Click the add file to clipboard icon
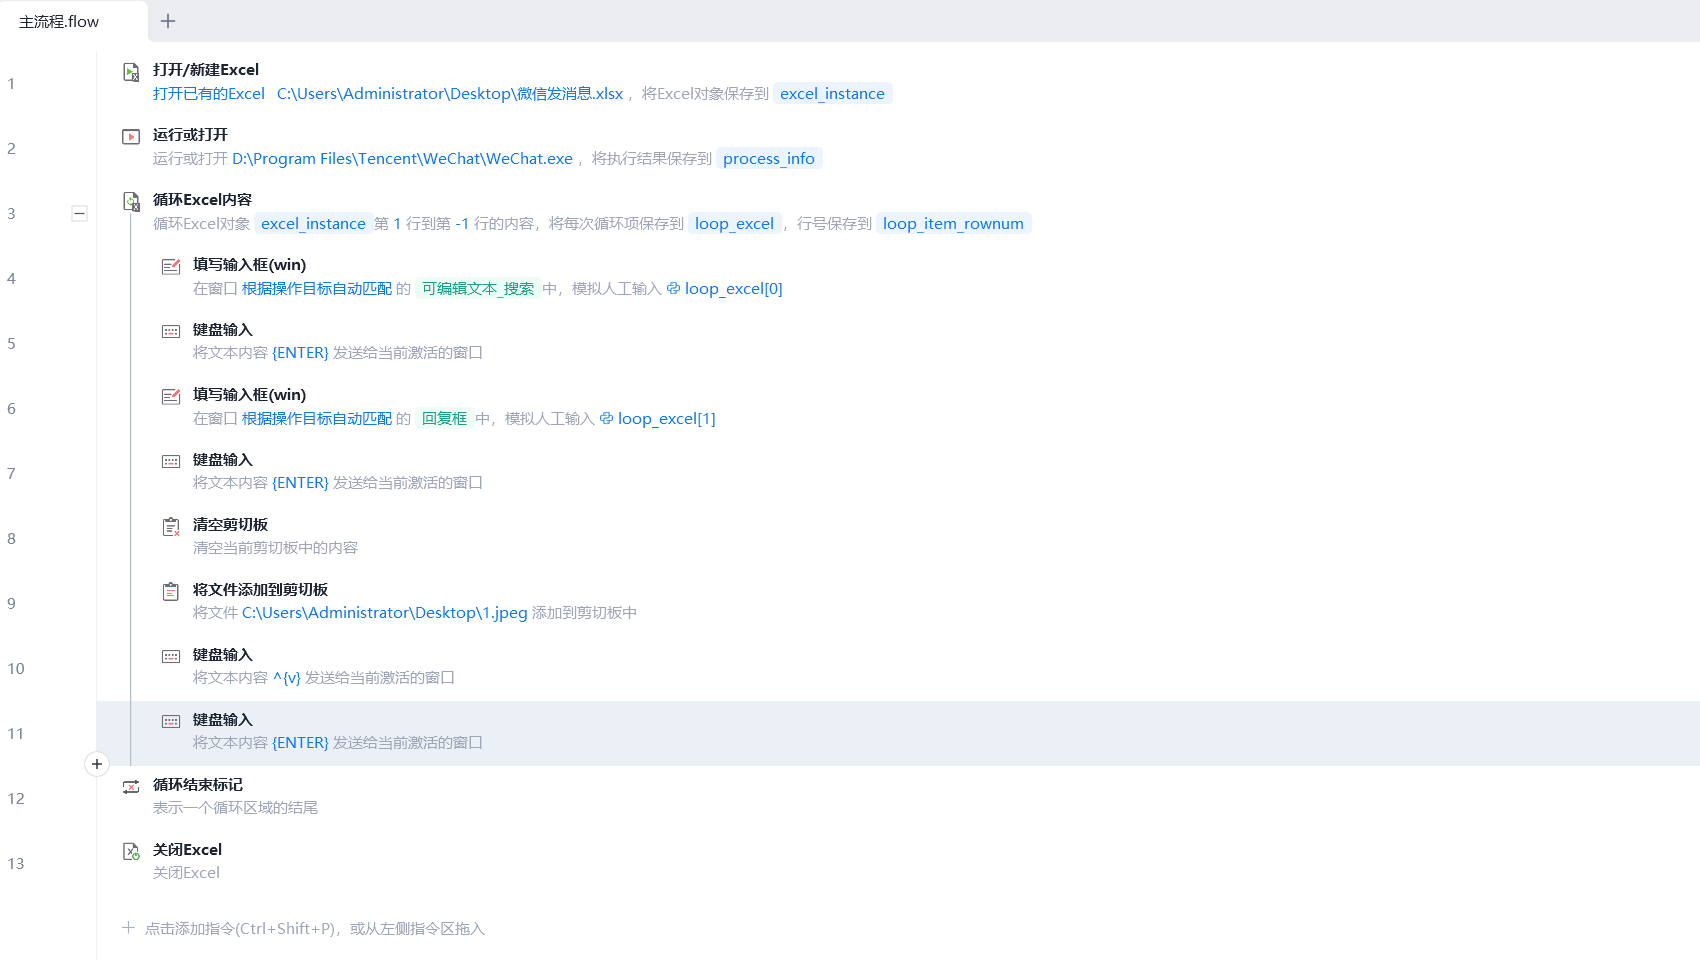Viewport: 1700px width, 960px height. (x=171, y=592)
